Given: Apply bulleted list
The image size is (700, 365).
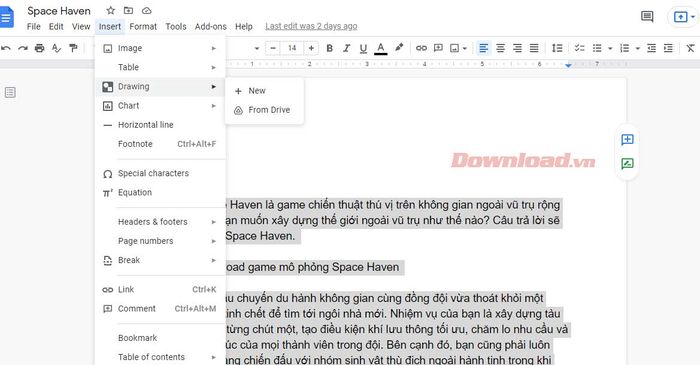Looking at the screenshot, I should click(x=597, y=48).
